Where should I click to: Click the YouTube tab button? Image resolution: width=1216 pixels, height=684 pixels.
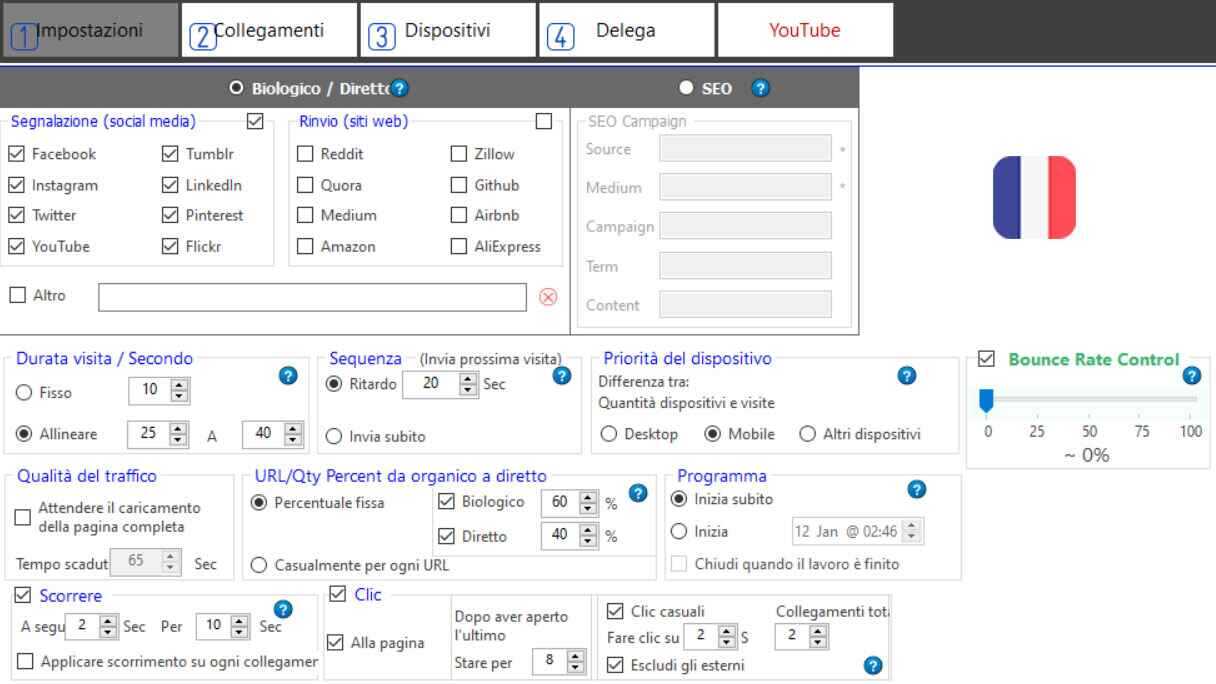point(804,31)
